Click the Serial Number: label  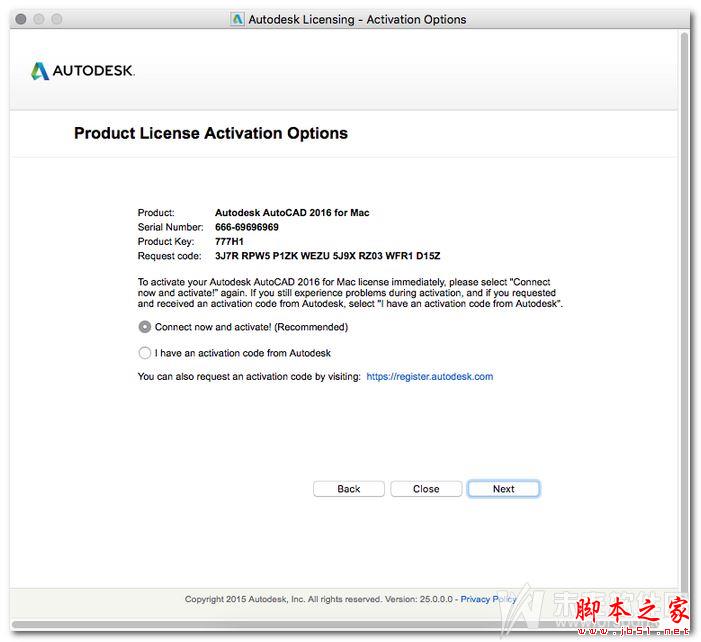(170, 227)
